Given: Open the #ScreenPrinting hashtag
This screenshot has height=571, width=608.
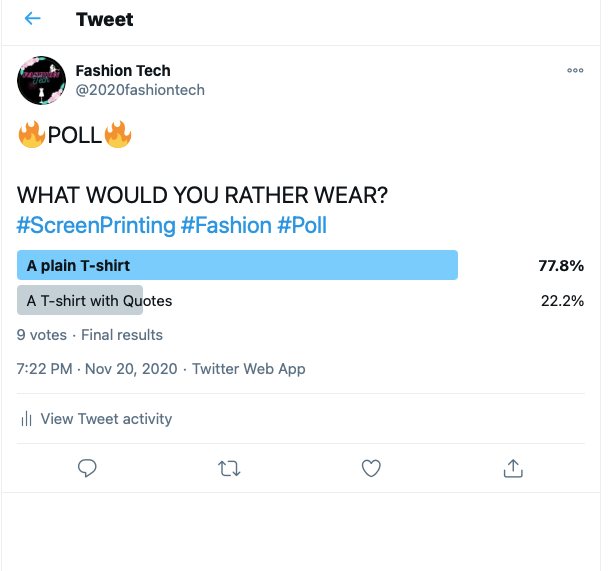Looking at the screenshot, I should pyautogui.click(x=96, y=226).
